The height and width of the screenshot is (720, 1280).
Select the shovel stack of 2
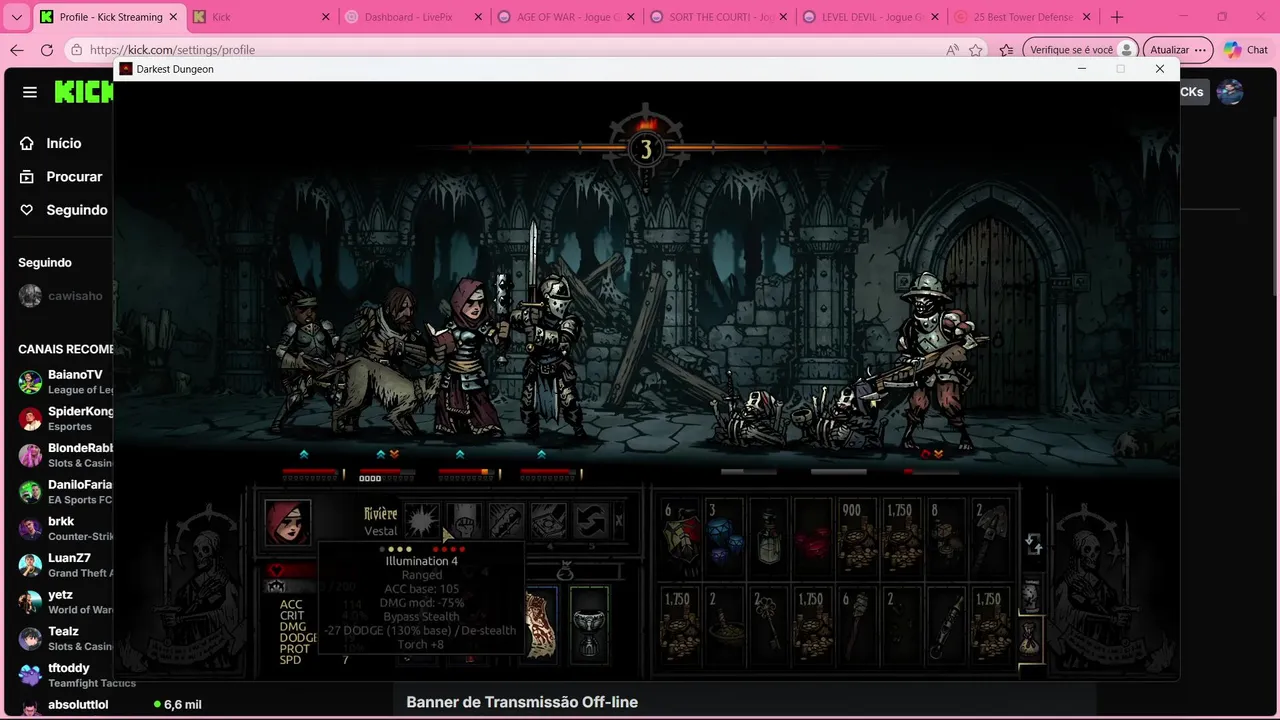[989, 537]
